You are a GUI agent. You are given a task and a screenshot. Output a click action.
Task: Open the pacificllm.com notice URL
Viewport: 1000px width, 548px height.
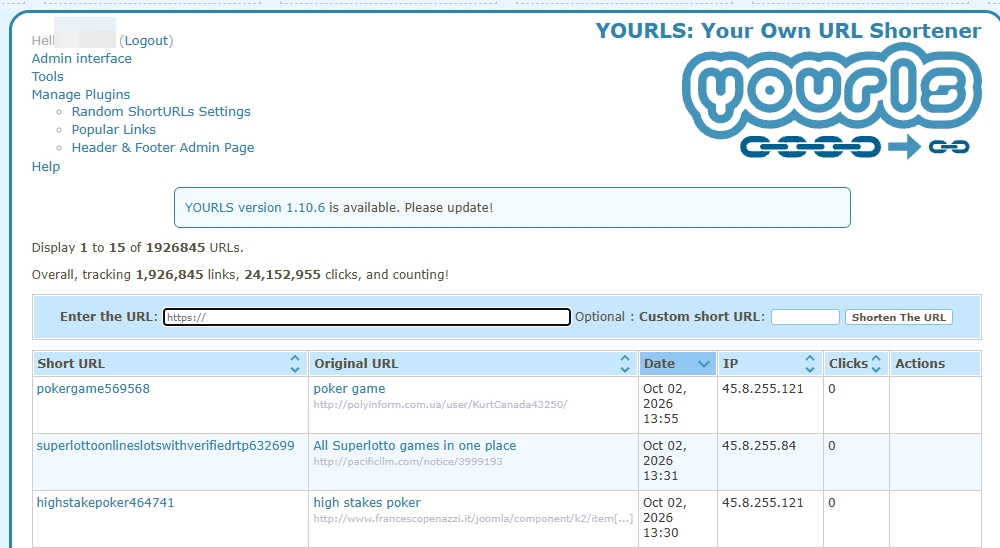point(408,461)
